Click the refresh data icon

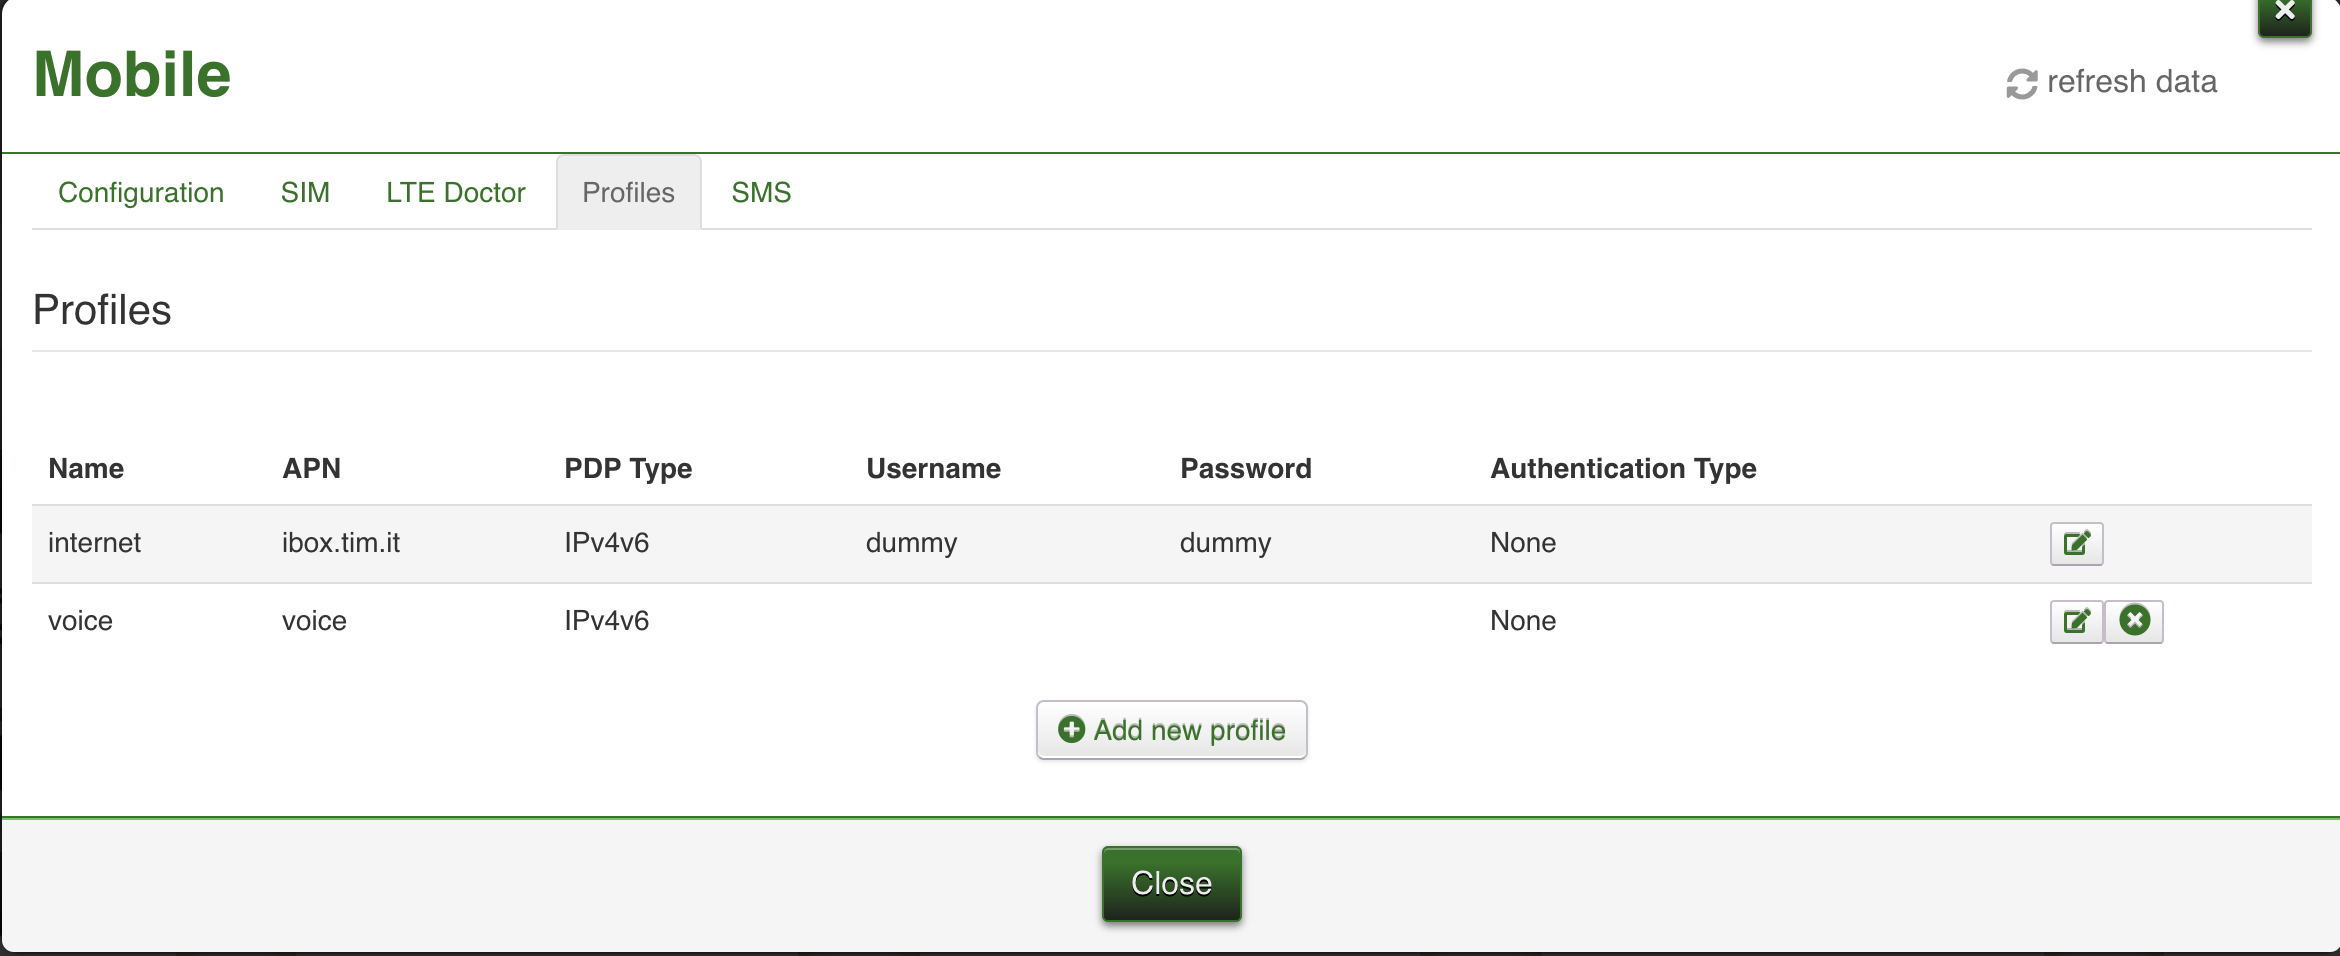pos(2021,83)
